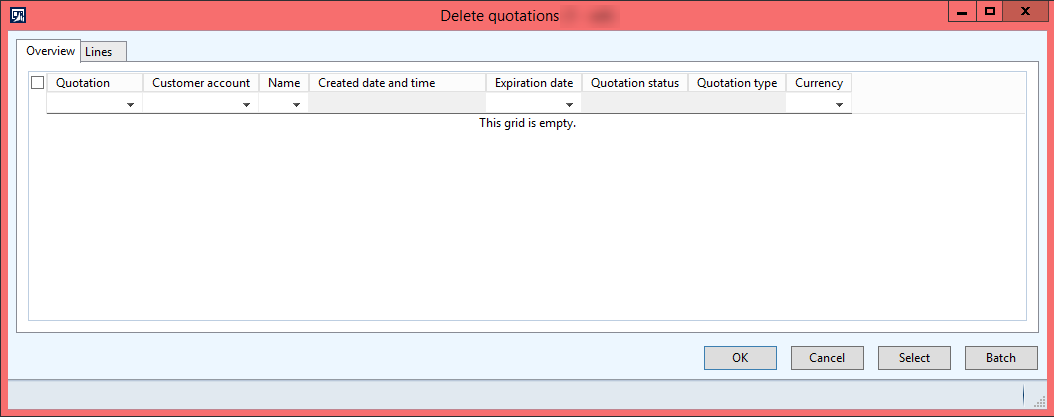Expand the Customer account filter dropdown

click(x=246, y=105)
